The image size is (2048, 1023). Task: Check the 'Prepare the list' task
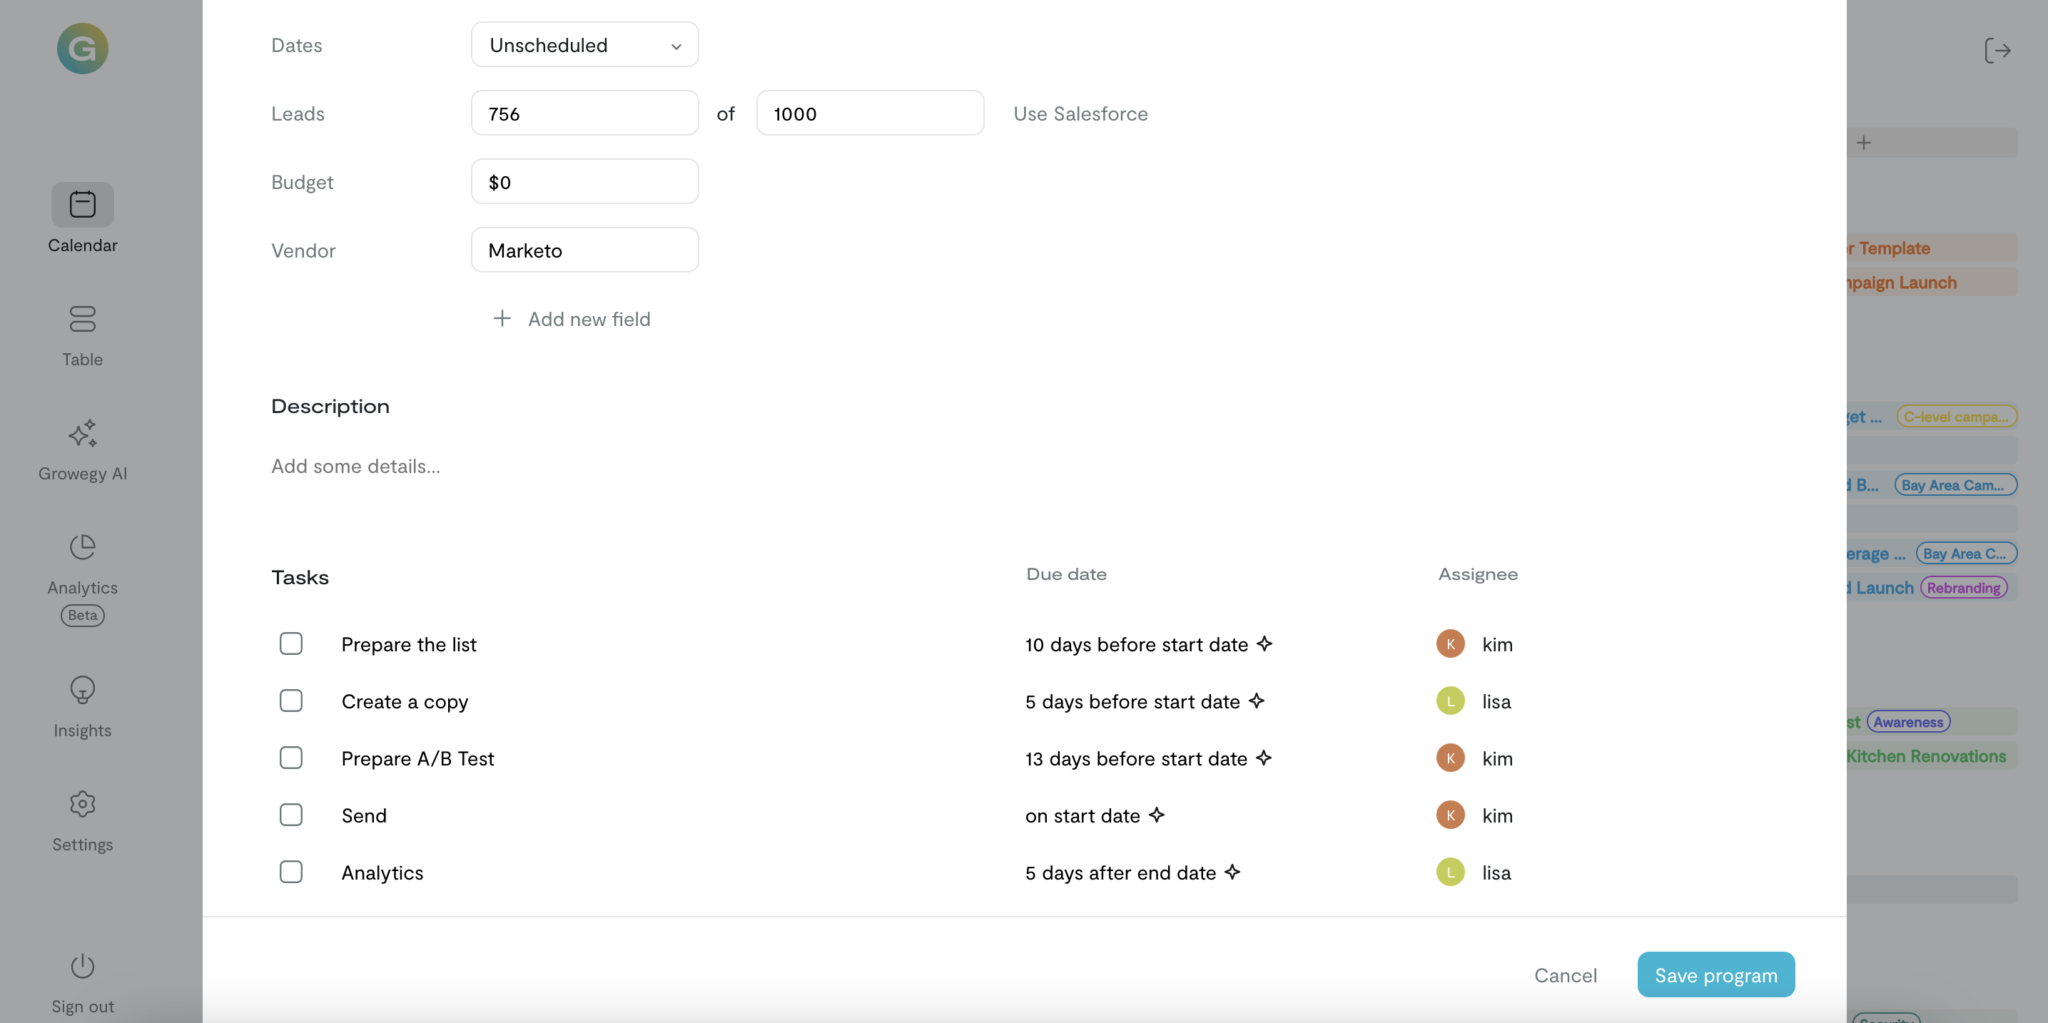[291, 644]
